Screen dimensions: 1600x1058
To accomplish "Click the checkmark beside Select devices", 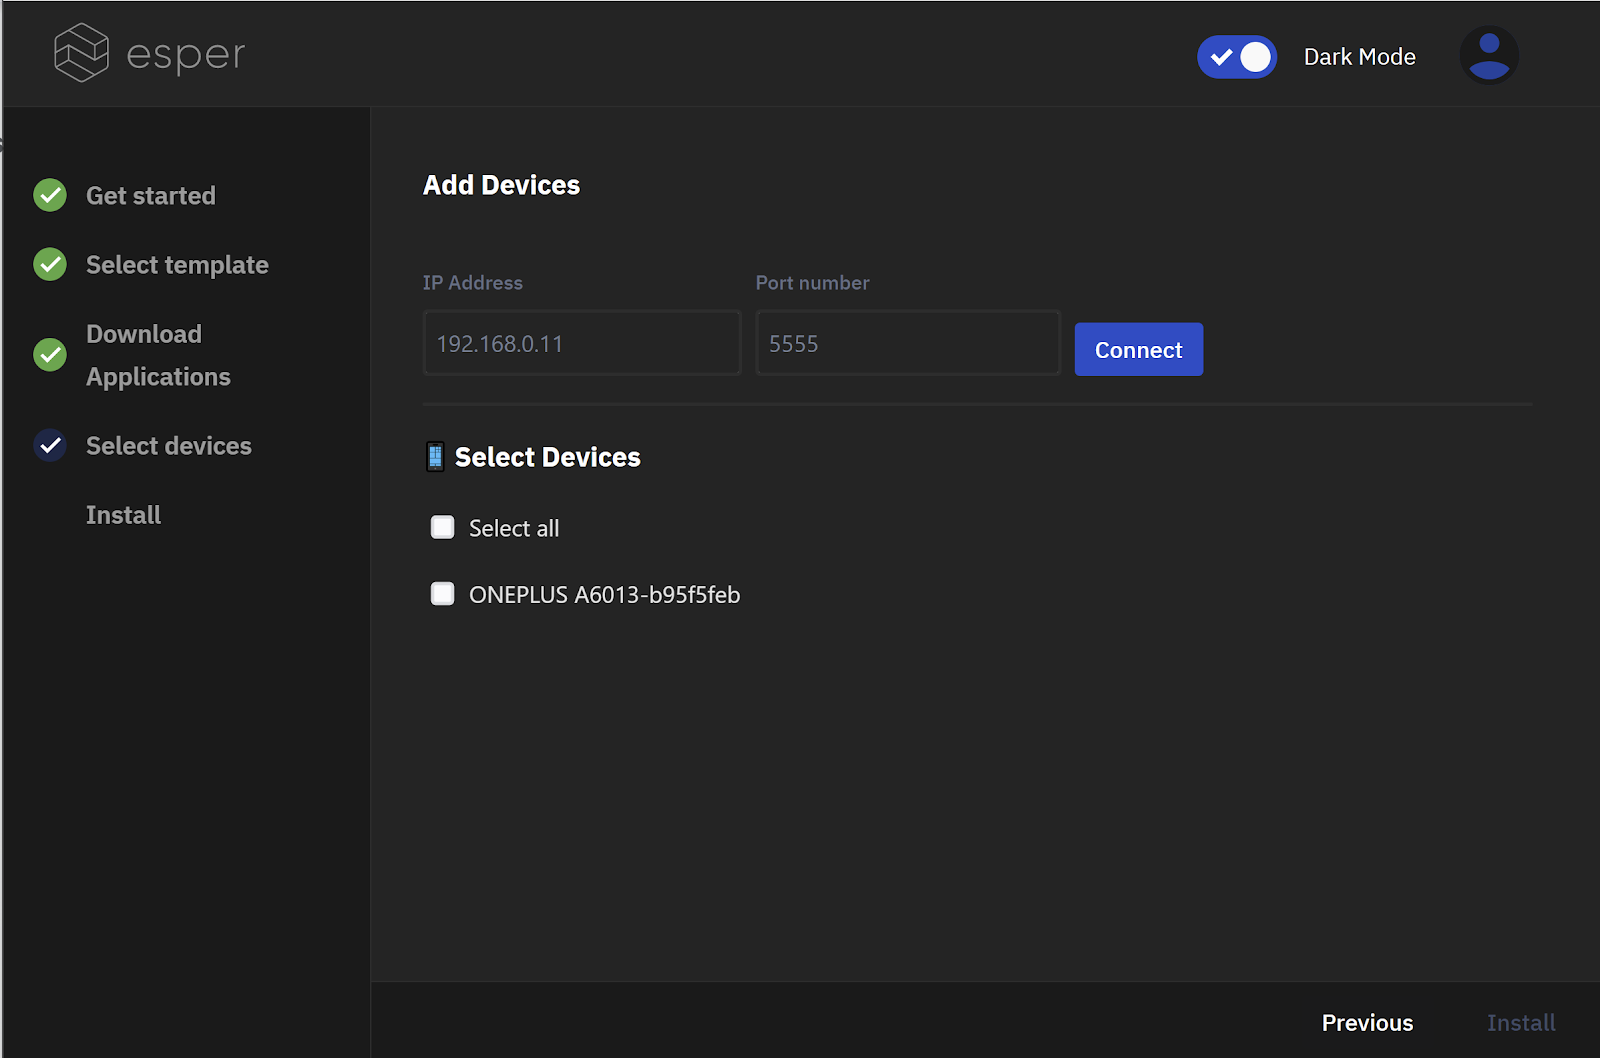I will [x=49, y=445].
